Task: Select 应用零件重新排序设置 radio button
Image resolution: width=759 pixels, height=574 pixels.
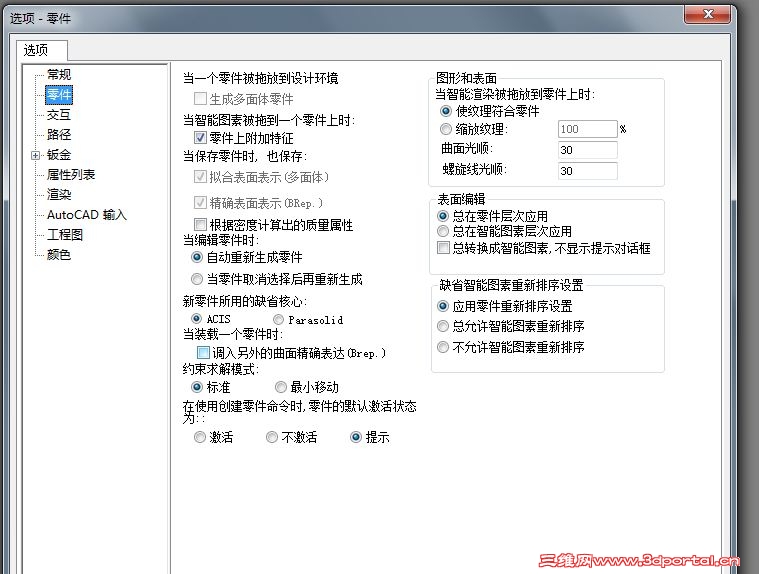Action: coord(443,306)
